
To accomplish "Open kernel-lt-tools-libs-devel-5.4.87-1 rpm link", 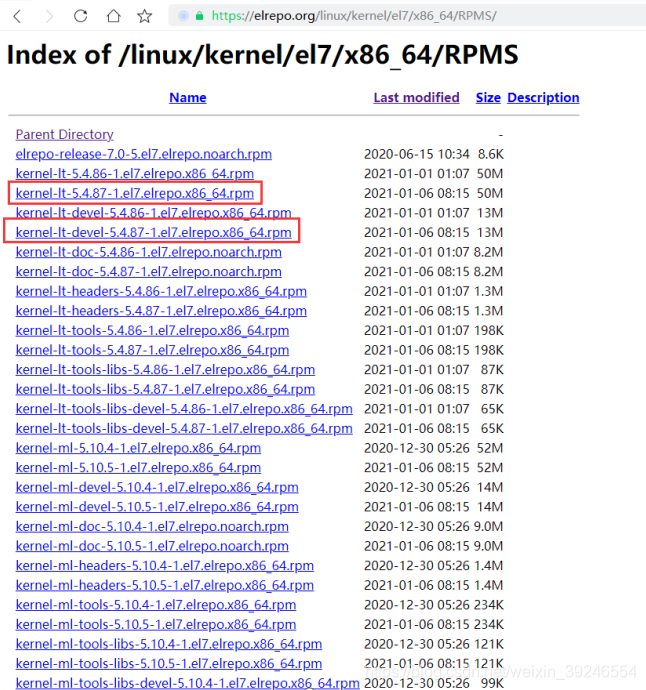I will [184, 428].
